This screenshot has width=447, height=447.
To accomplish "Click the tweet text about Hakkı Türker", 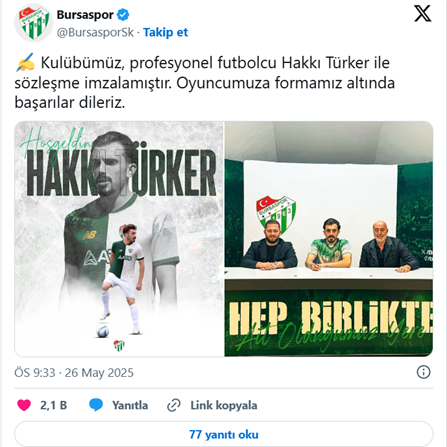I will point(205,83).
